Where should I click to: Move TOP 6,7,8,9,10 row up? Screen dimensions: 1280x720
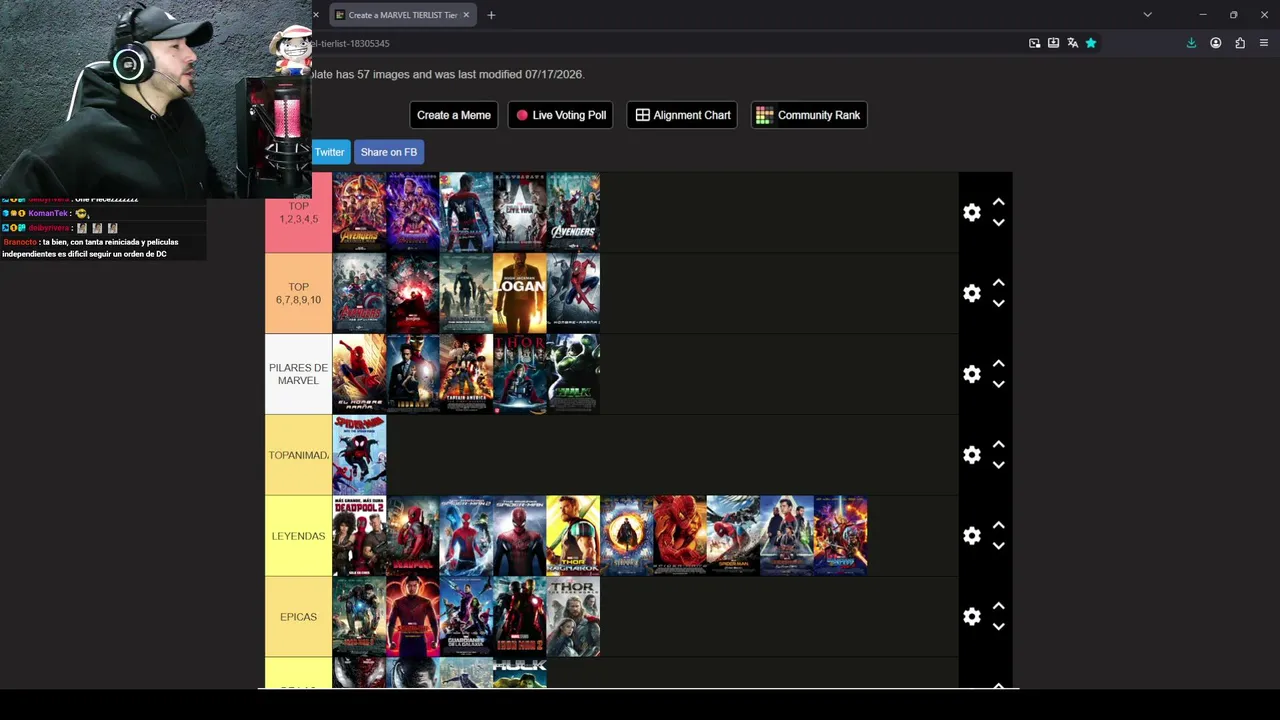998,283
